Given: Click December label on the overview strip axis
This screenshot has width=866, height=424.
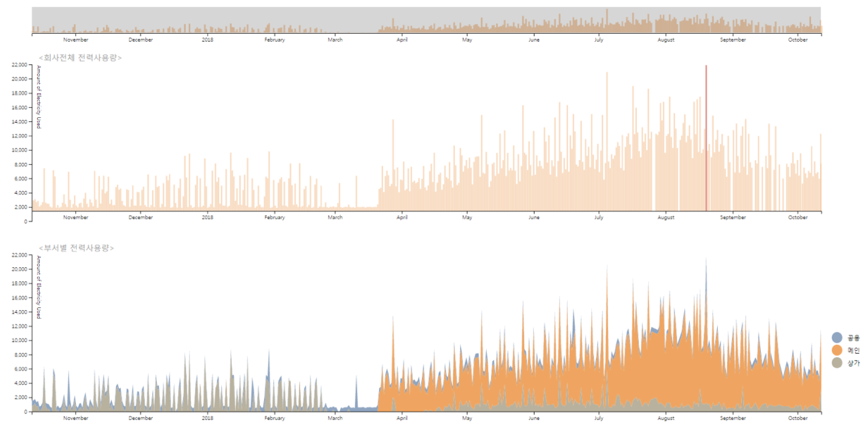Looking at the screenshot, I should coord(141,40).
